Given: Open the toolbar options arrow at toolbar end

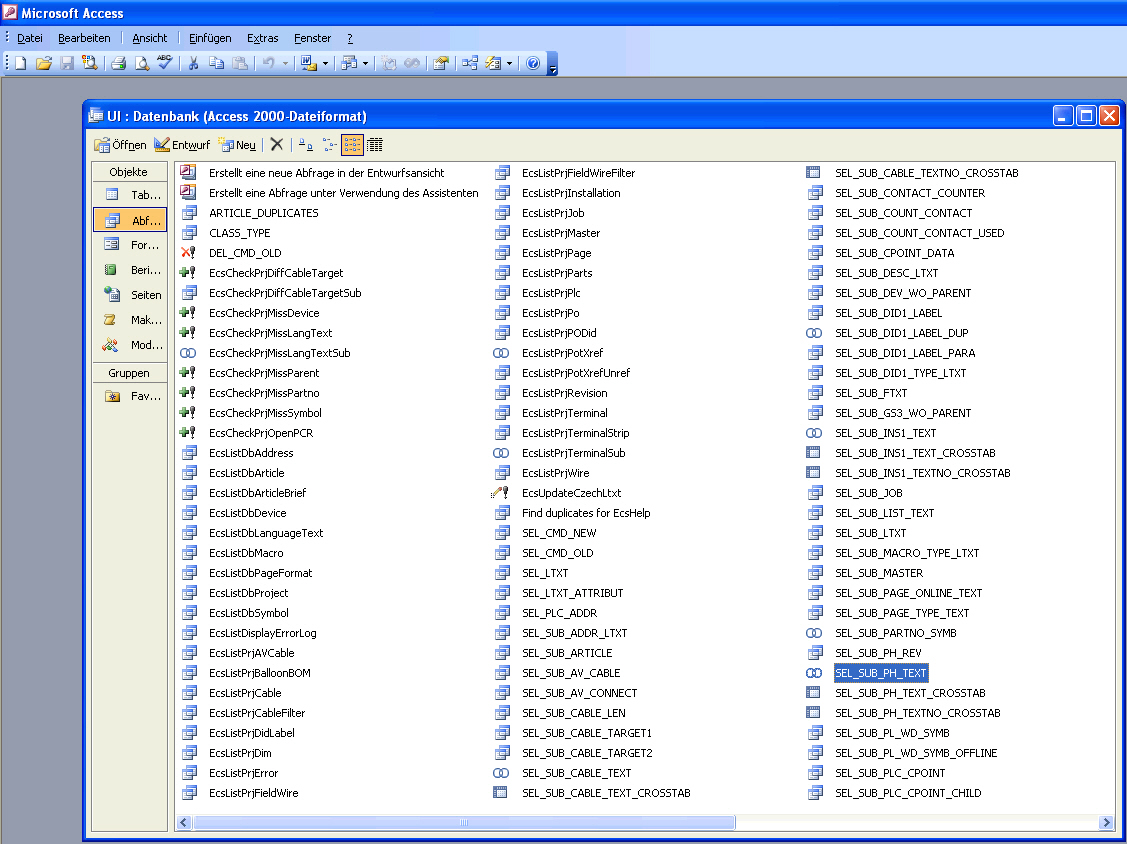Looking at the screenshot, I should 553,63.
